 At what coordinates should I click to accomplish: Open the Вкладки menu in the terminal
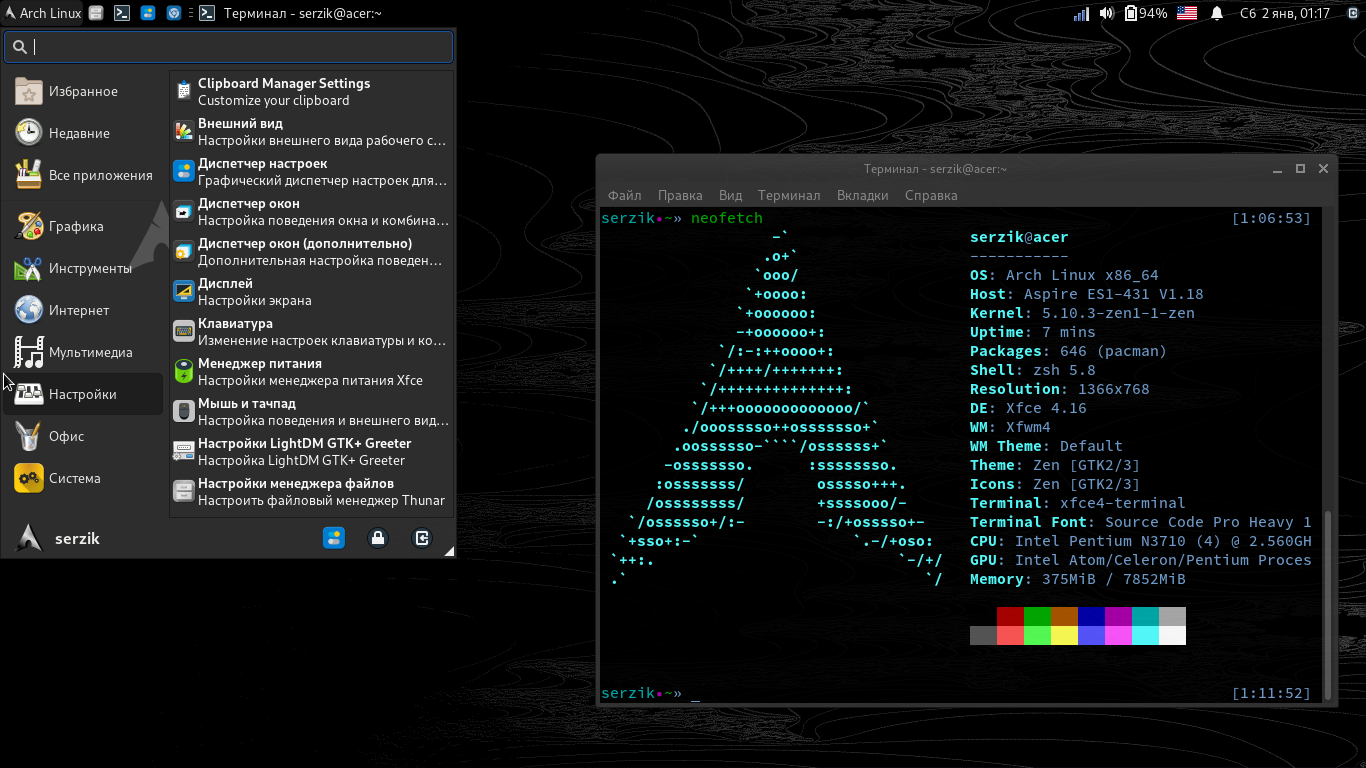[862, 195]
